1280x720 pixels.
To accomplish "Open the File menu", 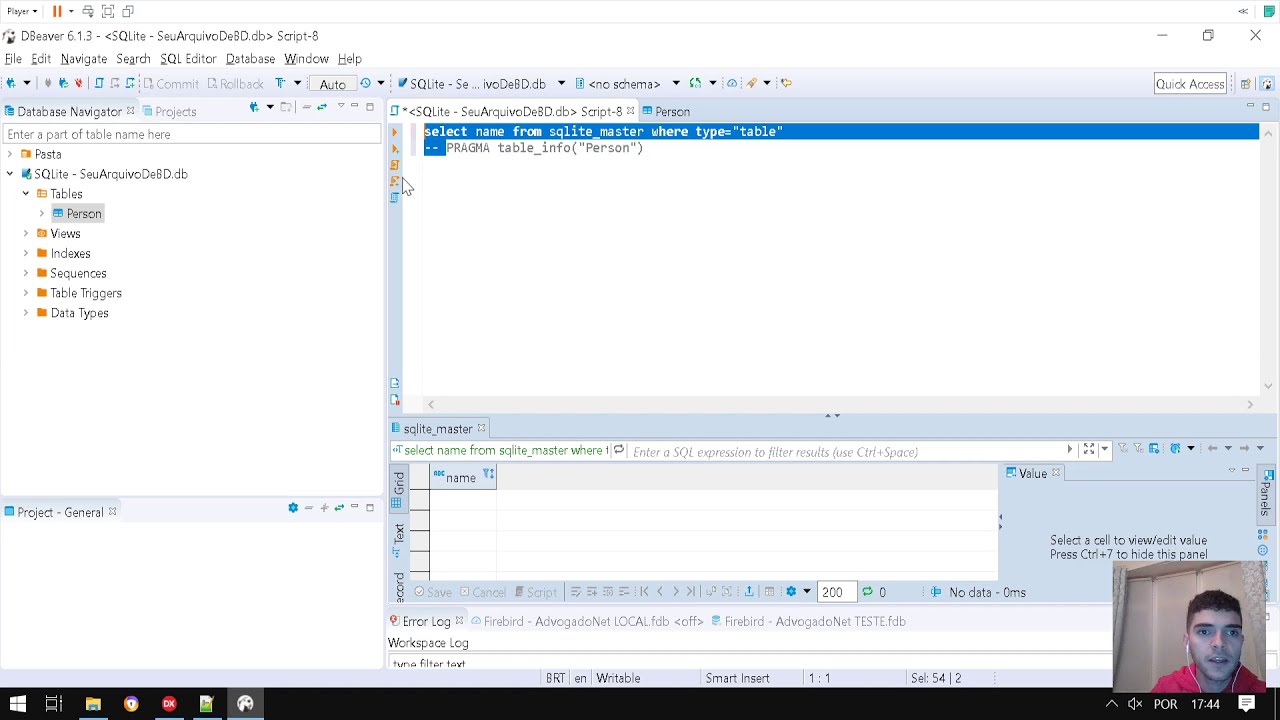I will 13,59.
